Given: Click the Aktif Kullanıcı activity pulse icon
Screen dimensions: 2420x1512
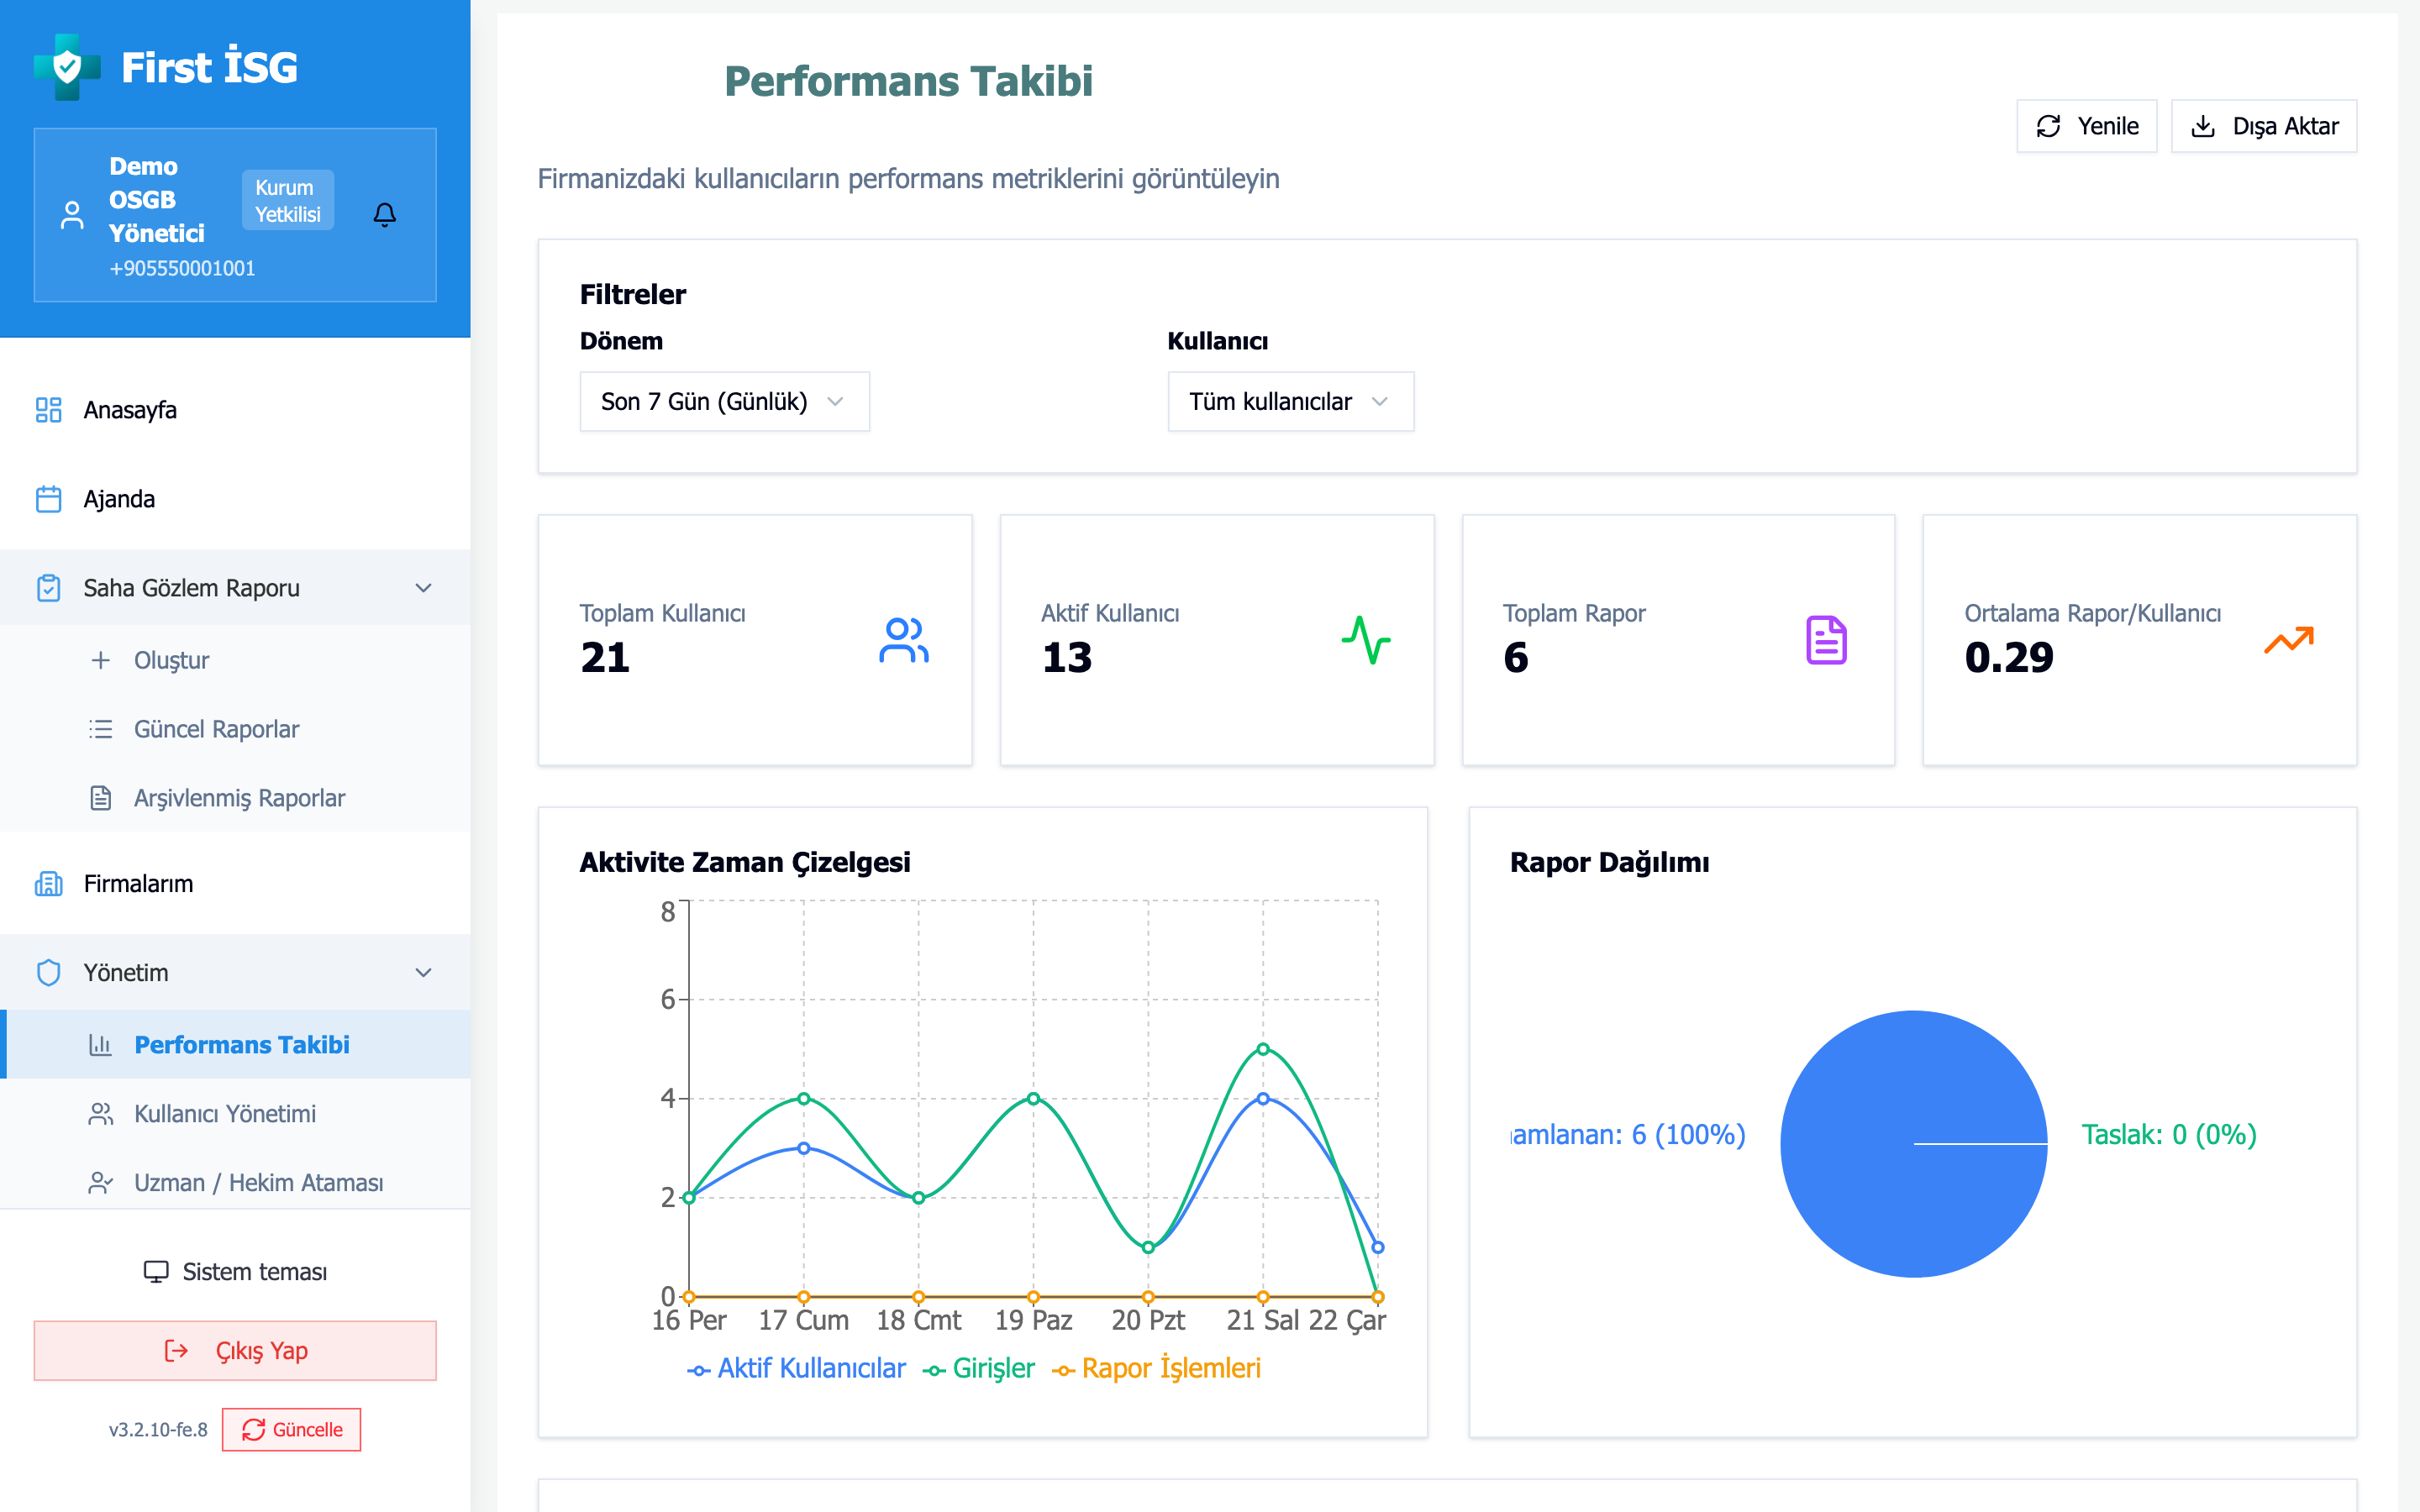Looking at the screenshot, I should [x=1365, y=640].
